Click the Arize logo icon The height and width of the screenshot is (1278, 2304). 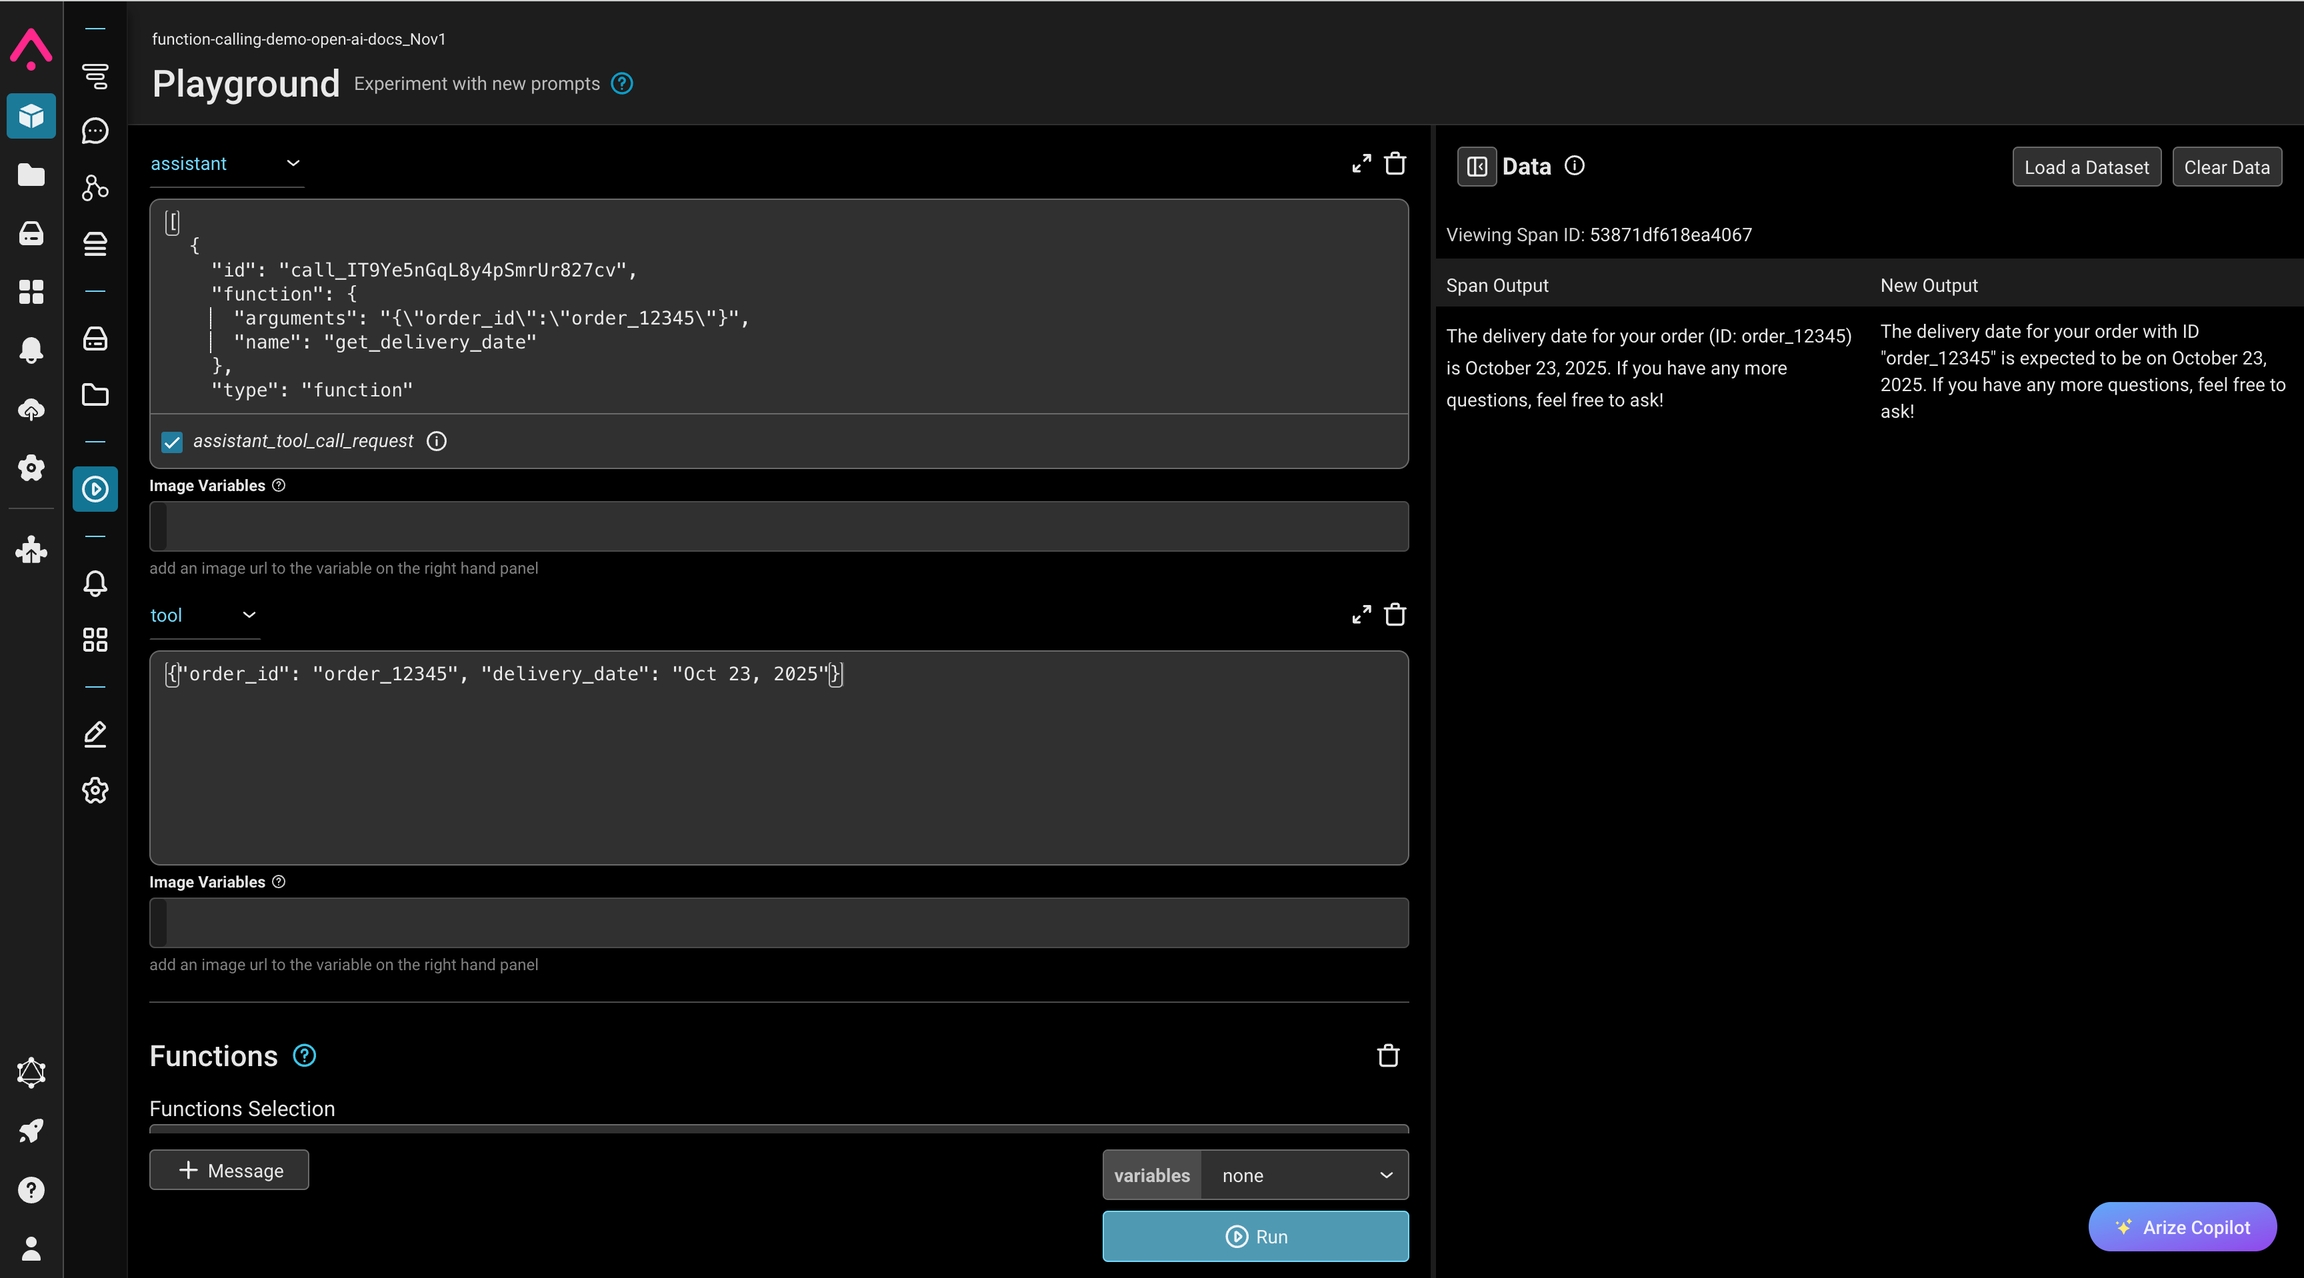pos(31,48)
